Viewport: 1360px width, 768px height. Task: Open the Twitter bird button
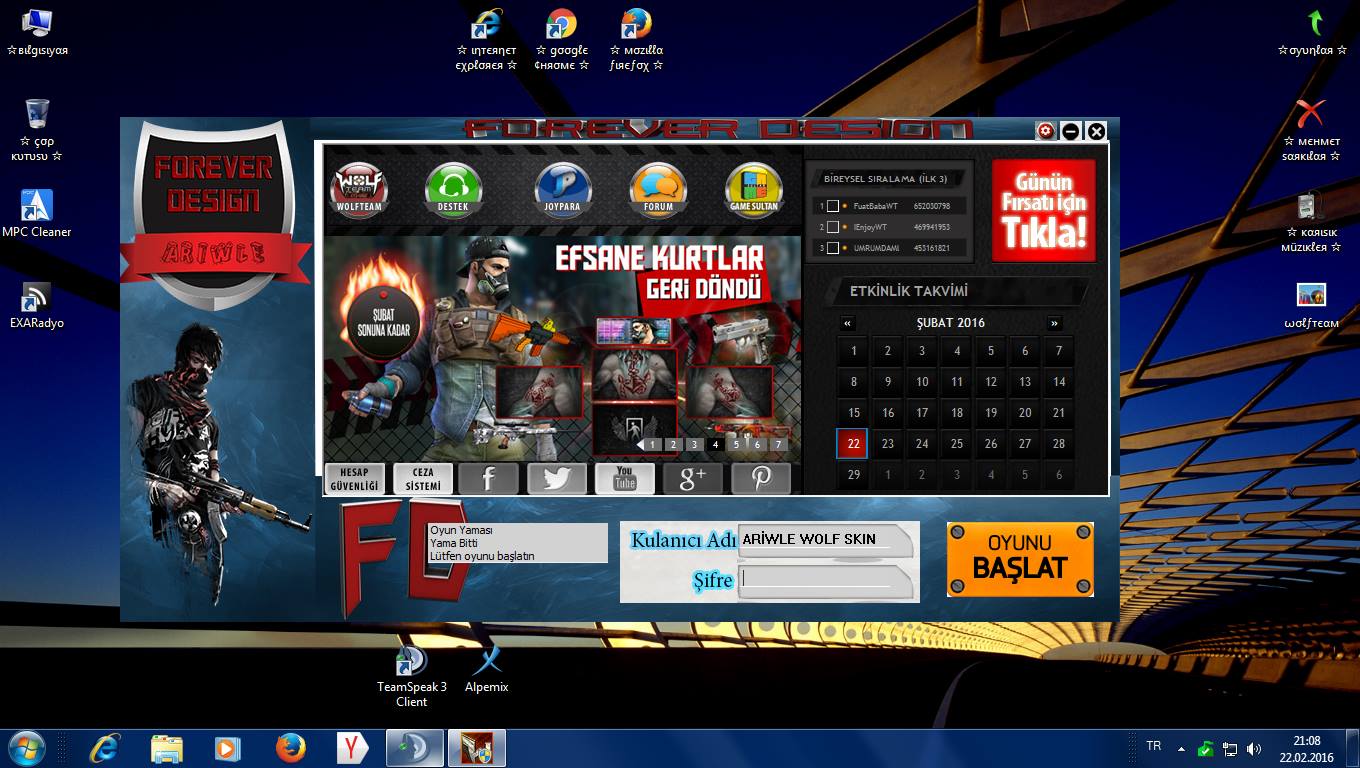click(x=557, y=478)
